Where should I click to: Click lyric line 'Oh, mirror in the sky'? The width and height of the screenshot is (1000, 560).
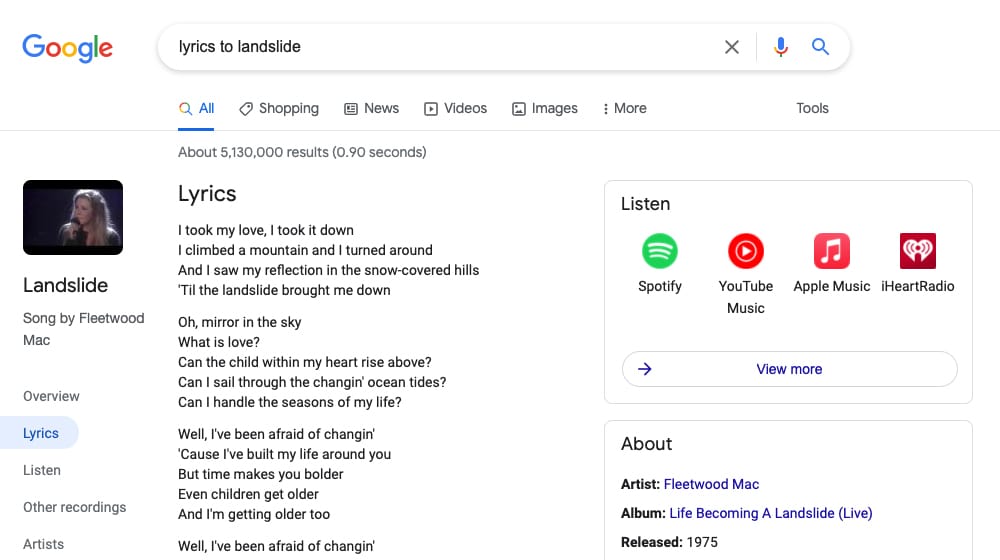[239, 322]
